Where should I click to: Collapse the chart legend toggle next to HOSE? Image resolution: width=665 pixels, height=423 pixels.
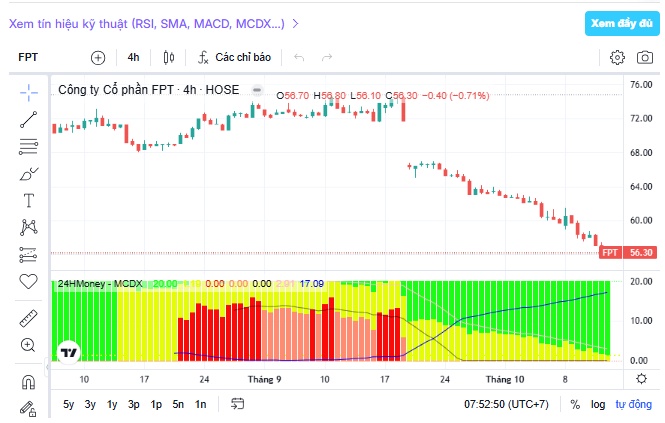(257, 90)
